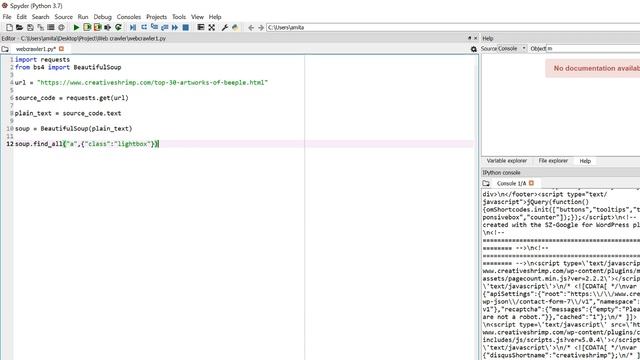Maximize the current pane
The height and width of the screenshot is (360, 640).
(201, 27)
